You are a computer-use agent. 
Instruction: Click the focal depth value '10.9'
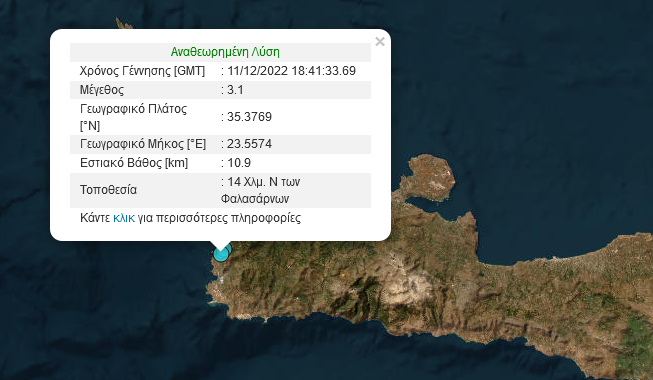(x=239, y=163)
